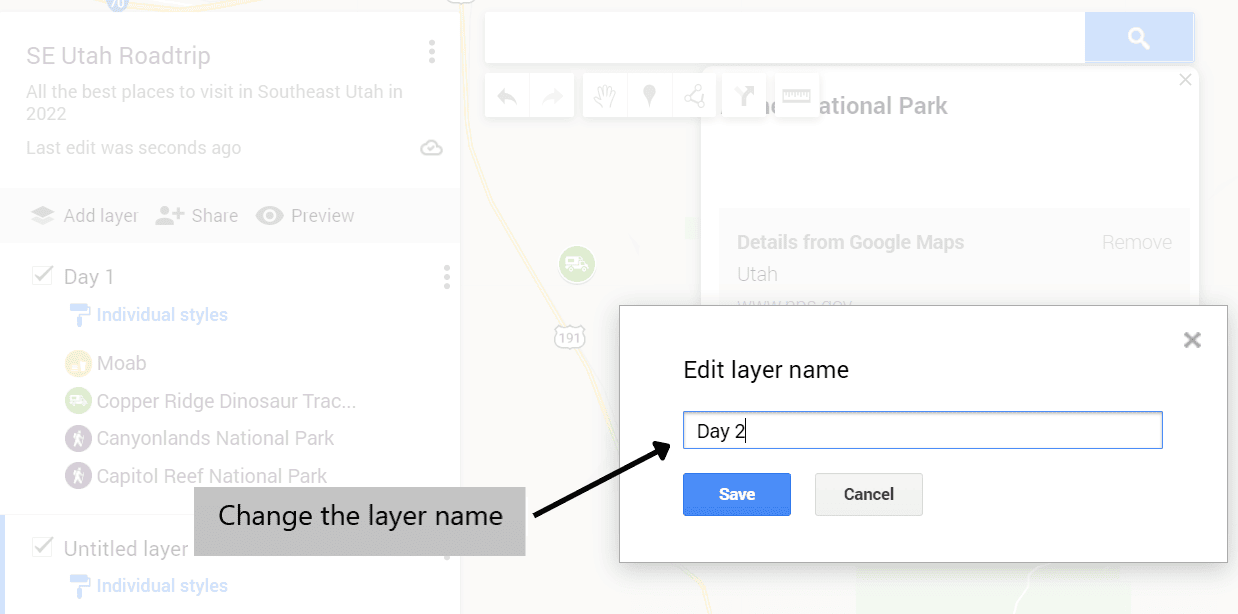Uncheck the Untitled layer visibility
This screenshot has height=614, width=1238.
(x=42, y=547)
